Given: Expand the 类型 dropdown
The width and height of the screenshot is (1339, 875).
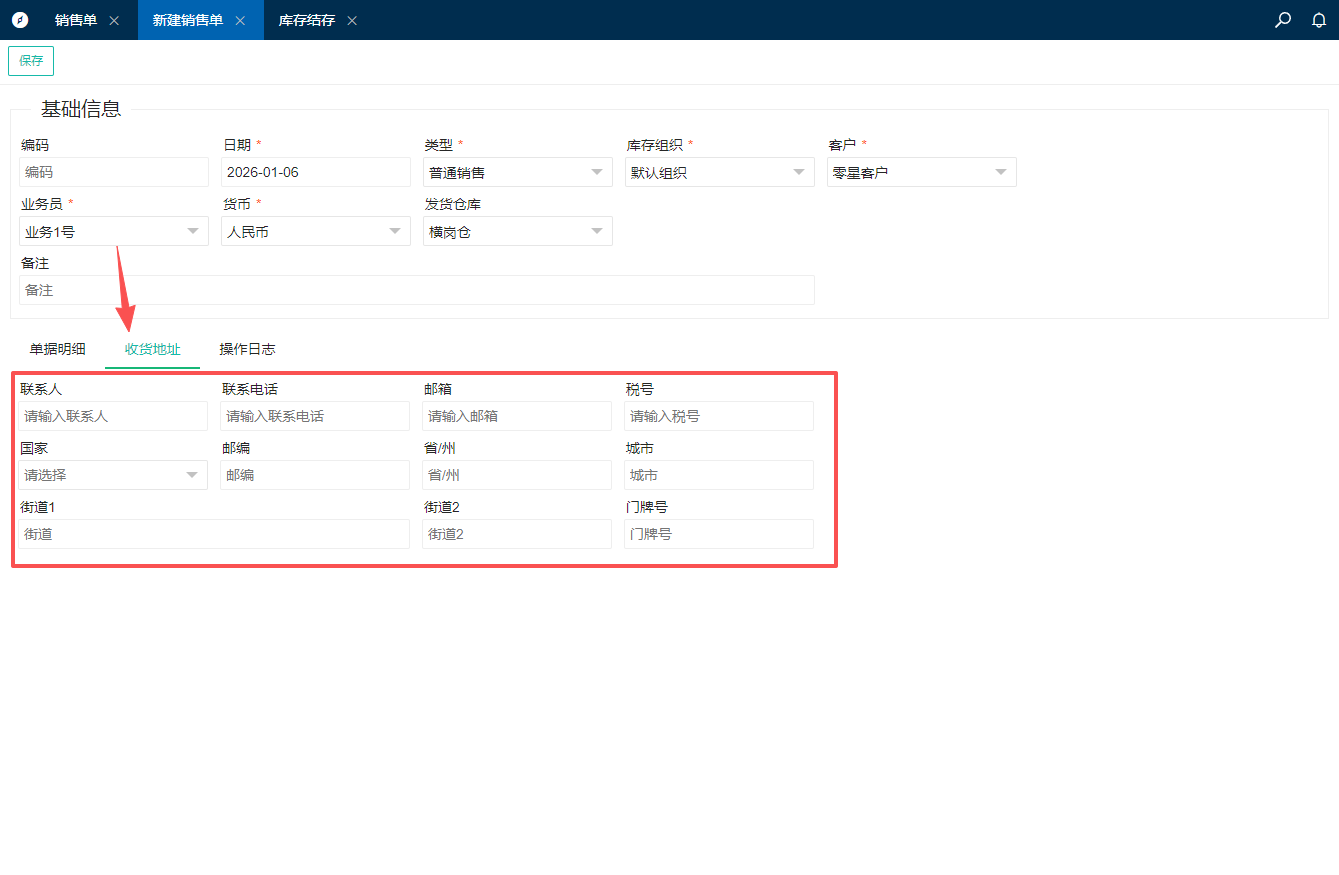Looking at the screenshot, I should pyautogui.click(x=517, y=172).
